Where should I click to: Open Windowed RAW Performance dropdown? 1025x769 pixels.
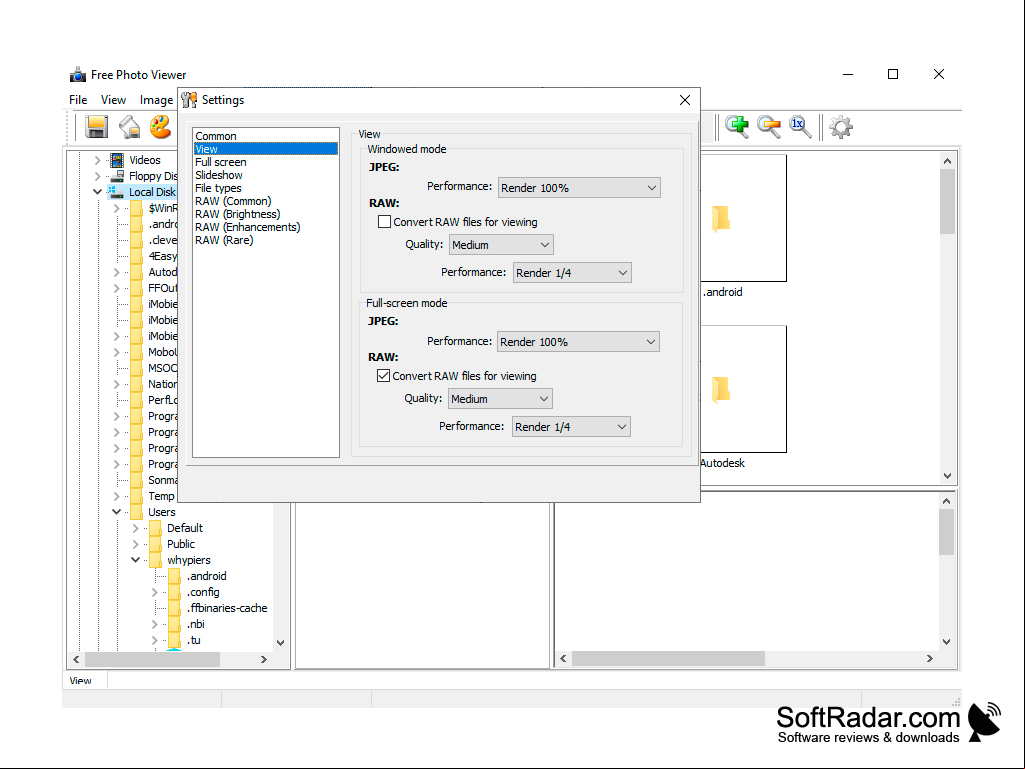572,273
